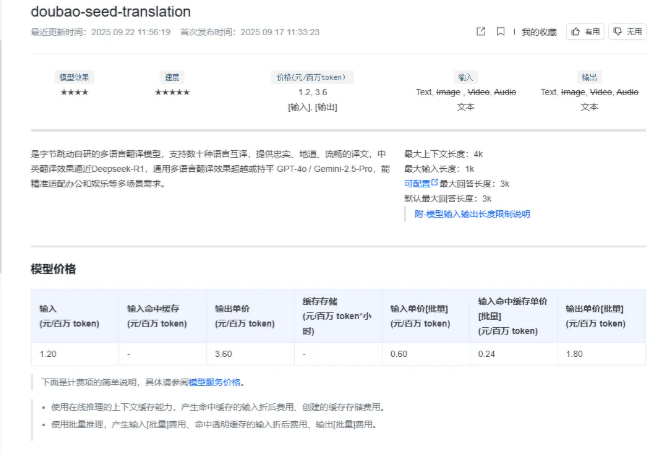Click the 缓存存储 column header

(337, 316)
